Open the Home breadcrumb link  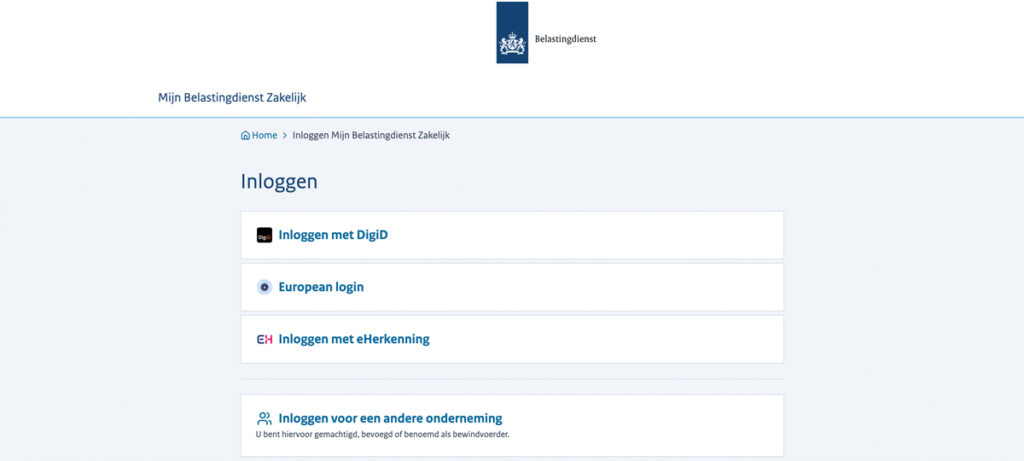(x=264, y=135)
